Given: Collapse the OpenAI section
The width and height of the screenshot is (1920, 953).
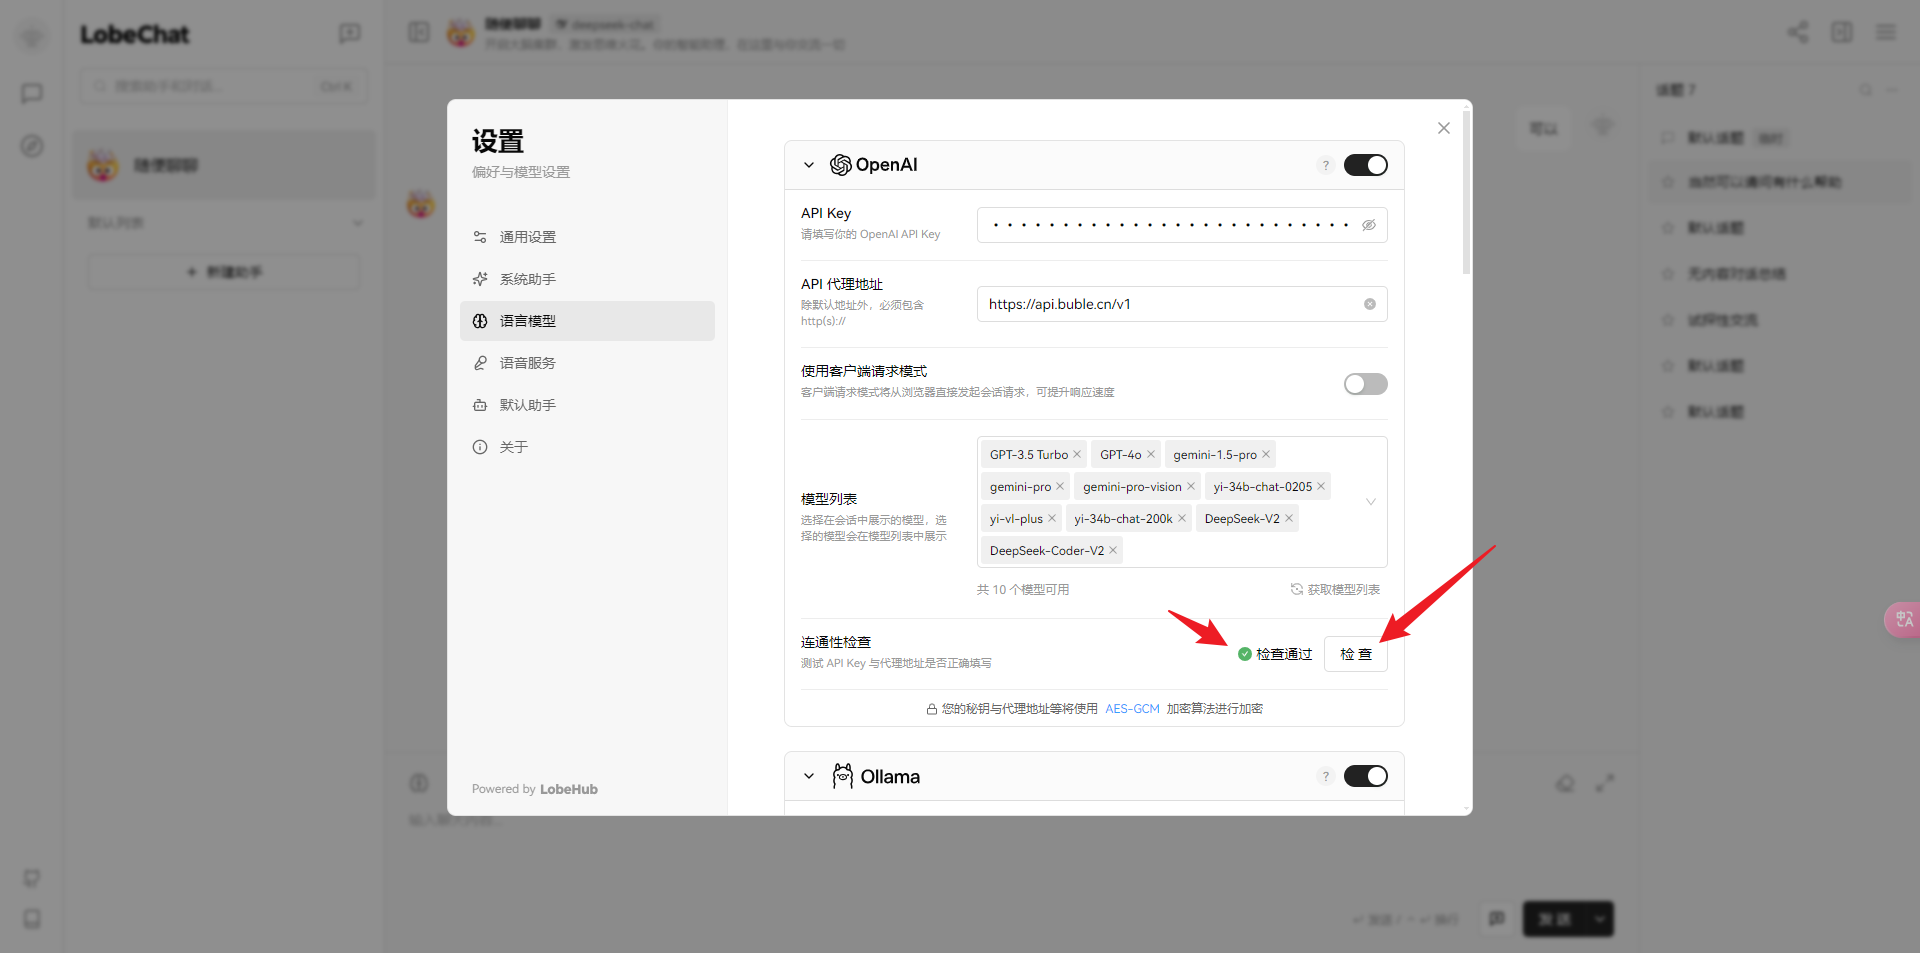Looking at the screenshot, I should (809, 165).
